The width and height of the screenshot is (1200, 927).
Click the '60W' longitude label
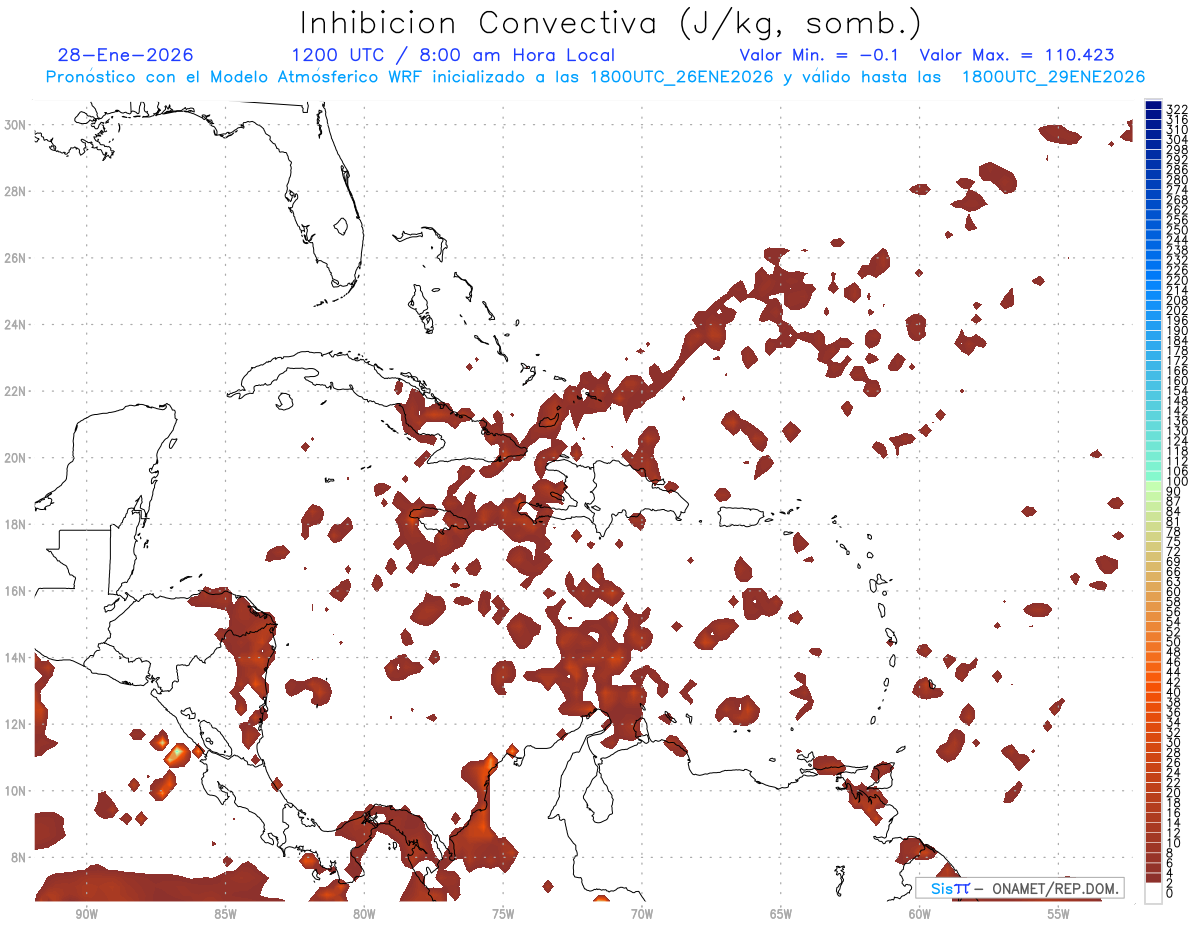(920, 915)
